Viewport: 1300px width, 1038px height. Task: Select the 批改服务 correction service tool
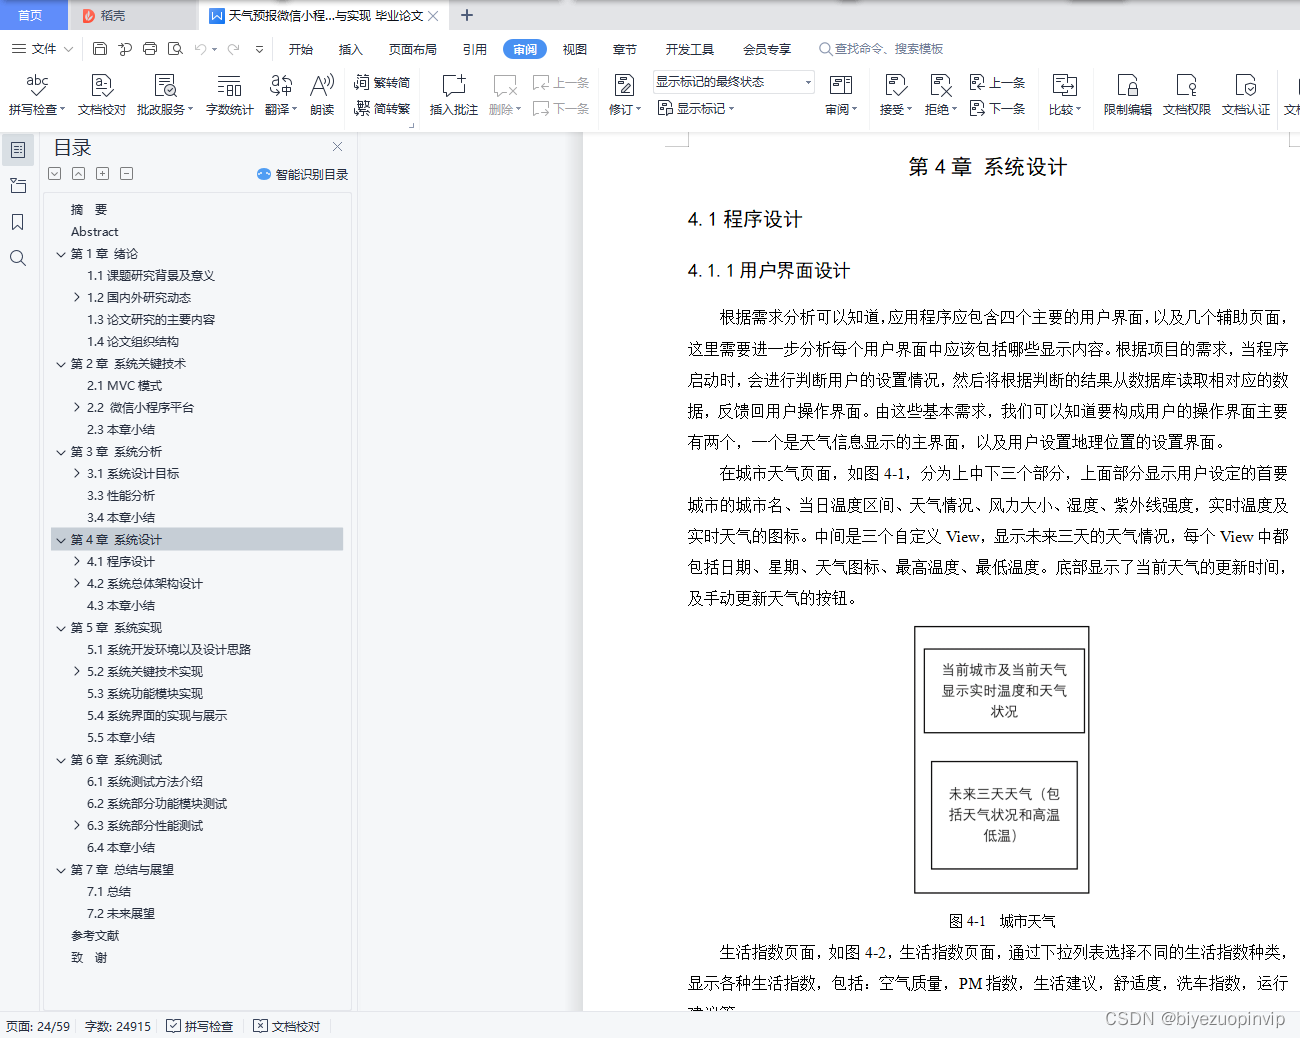click(165, 95)
